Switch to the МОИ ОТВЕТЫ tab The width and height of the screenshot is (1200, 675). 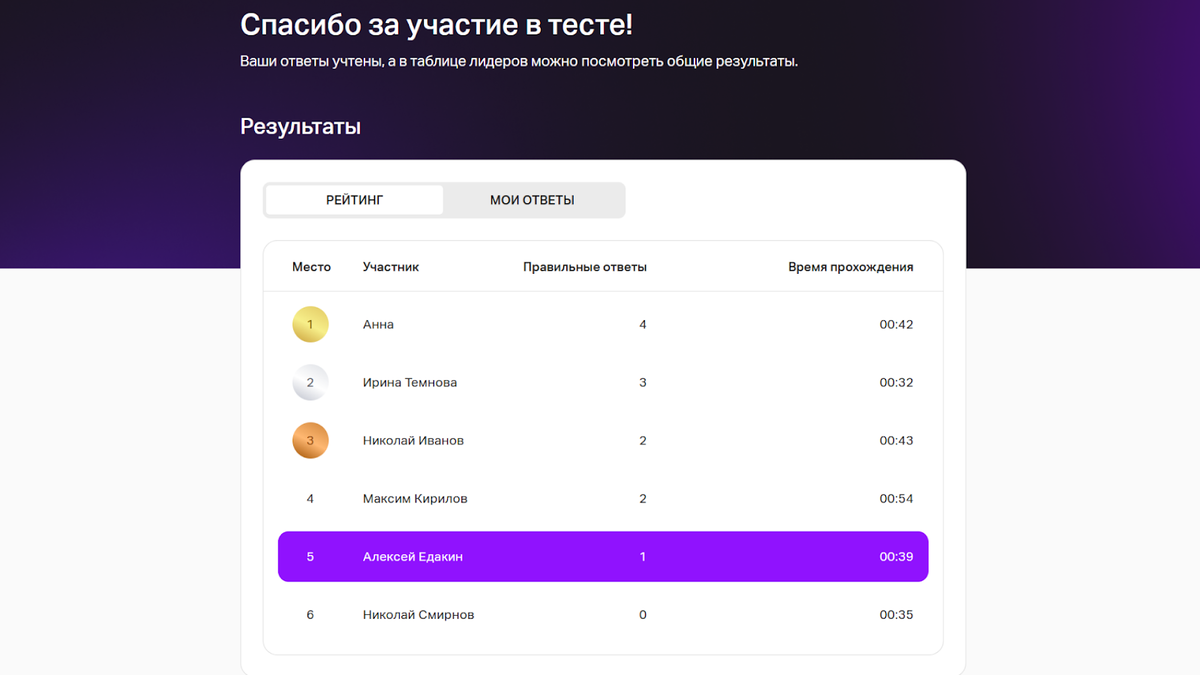531,200
